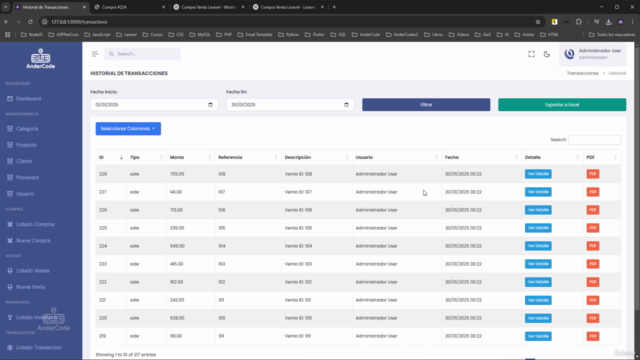Open the AnderCode bookmarks folder

point(366,35)
